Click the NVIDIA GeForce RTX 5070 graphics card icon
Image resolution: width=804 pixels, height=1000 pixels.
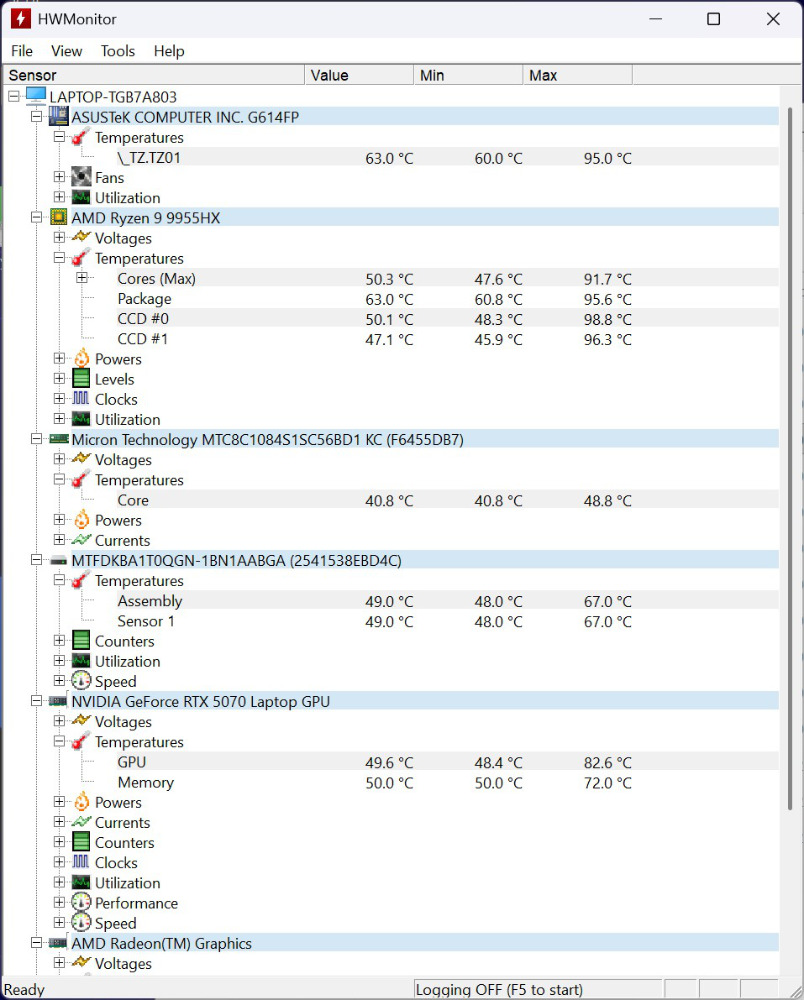(59, 702)
